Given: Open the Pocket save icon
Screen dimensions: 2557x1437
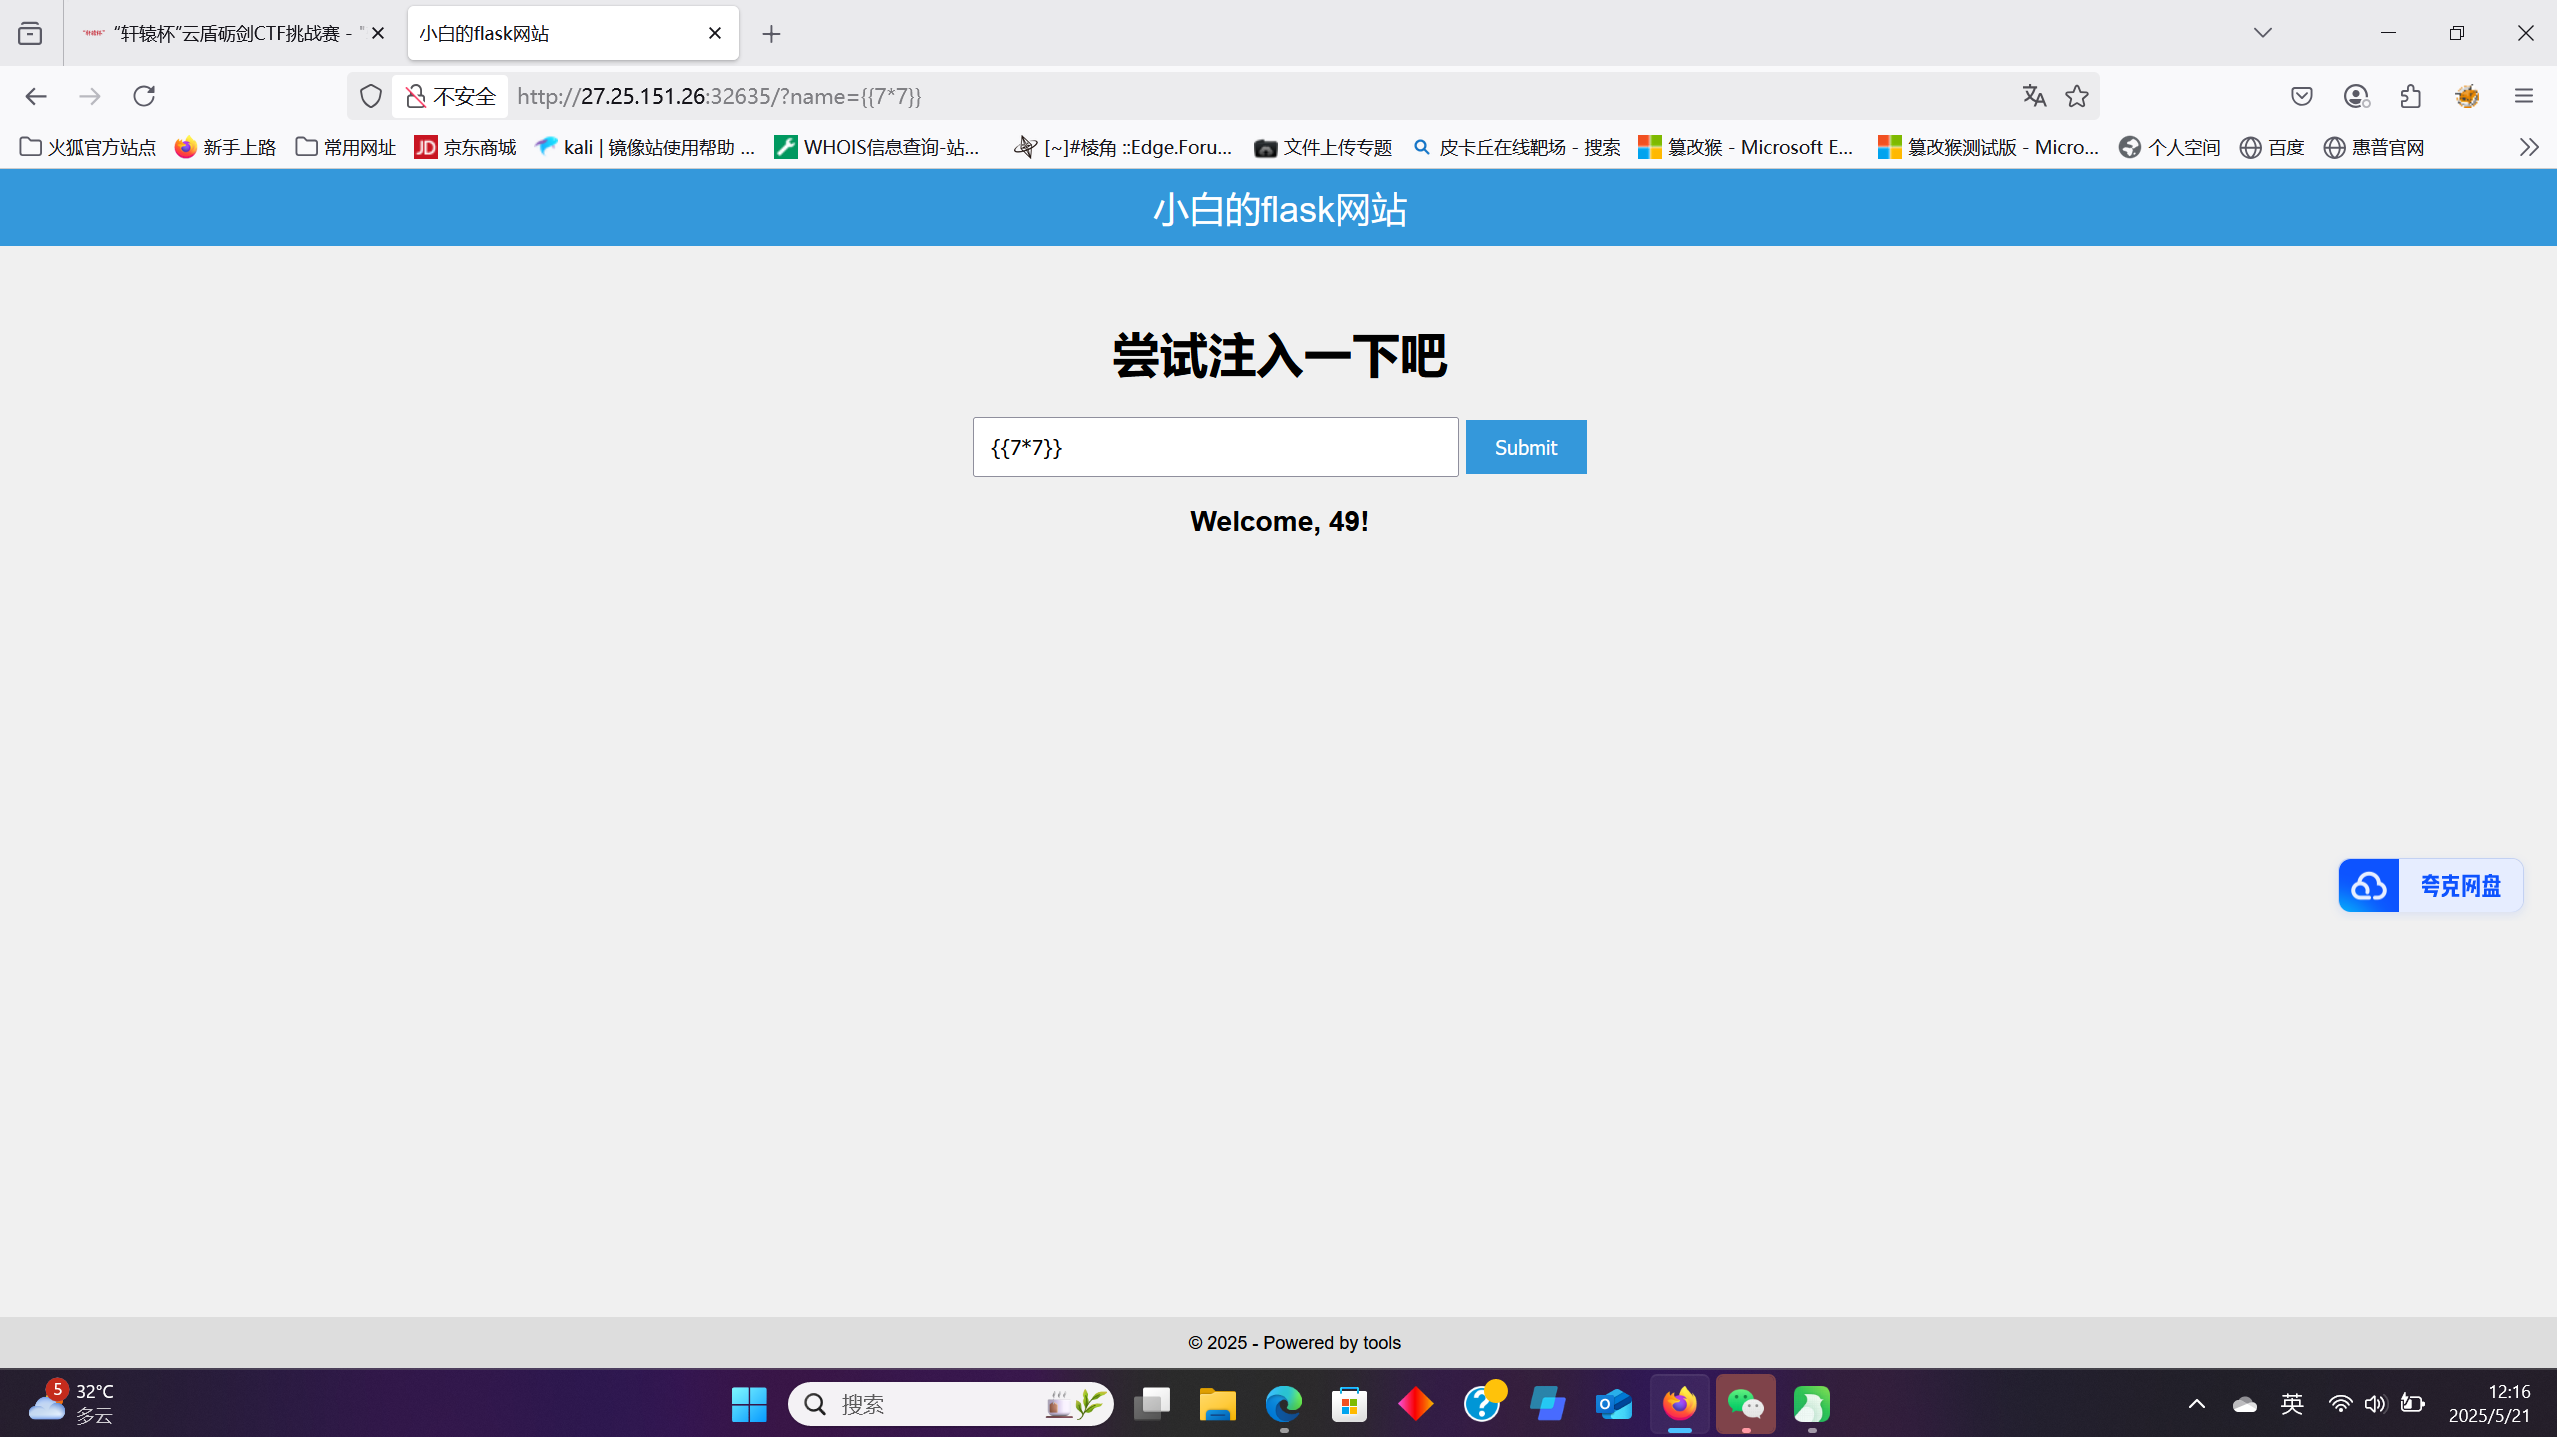Looking at the screenshot, I should pos(2302,96).
